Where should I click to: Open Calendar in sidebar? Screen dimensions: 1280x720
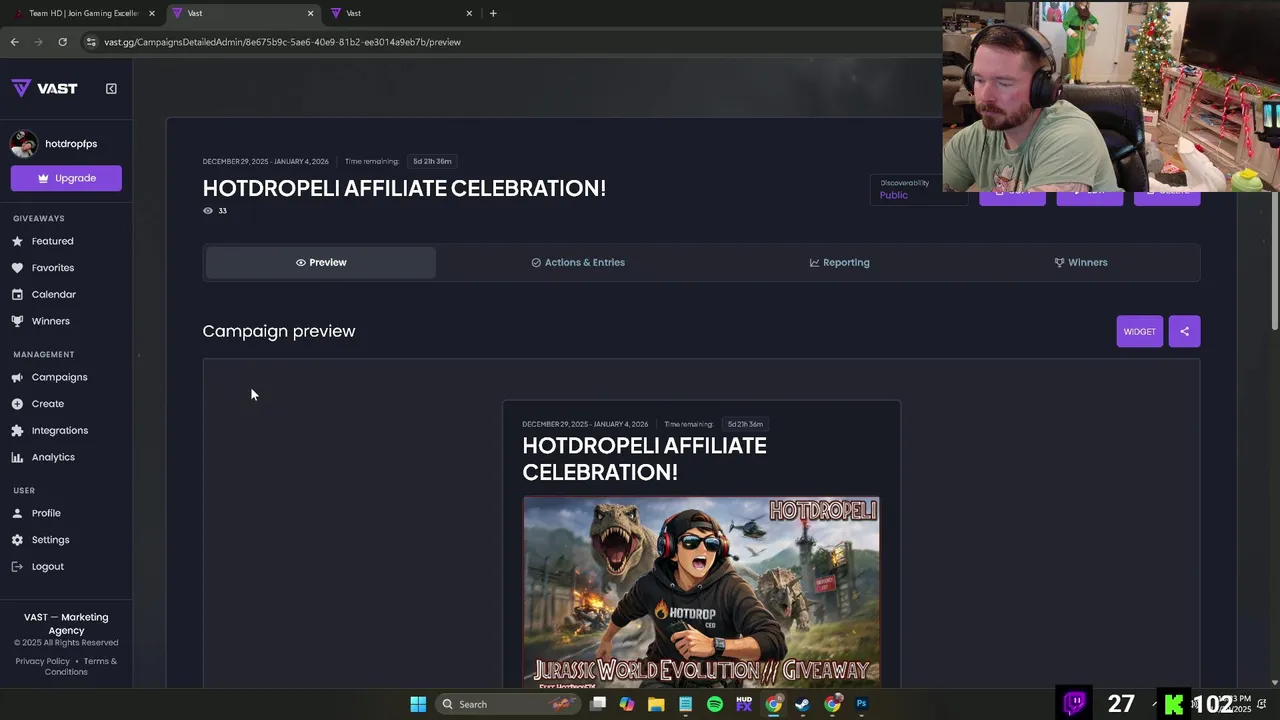point(44,294)
